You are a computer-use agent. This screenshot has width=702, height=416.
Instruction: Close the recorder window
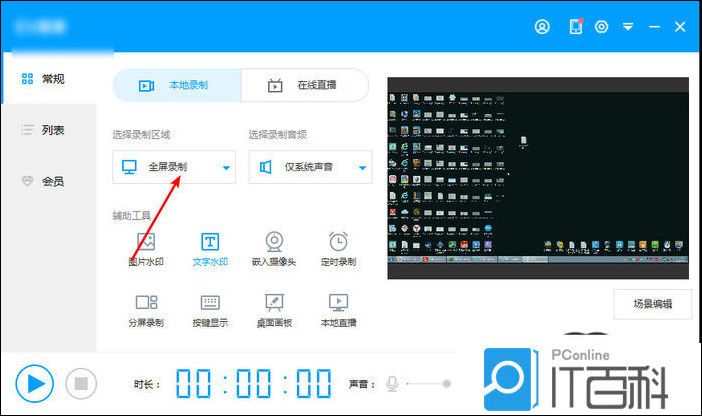(680, 27)
